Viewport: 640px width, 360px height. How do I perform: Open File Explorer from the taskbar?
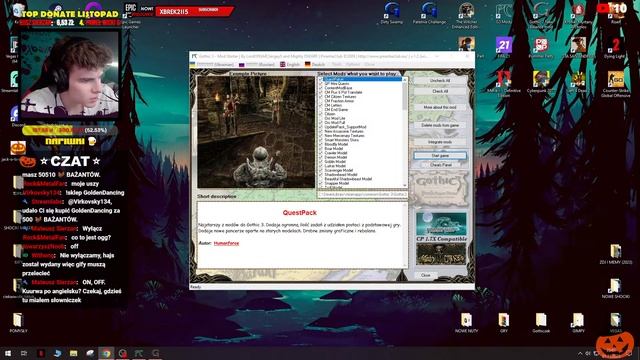click(73, 353)
